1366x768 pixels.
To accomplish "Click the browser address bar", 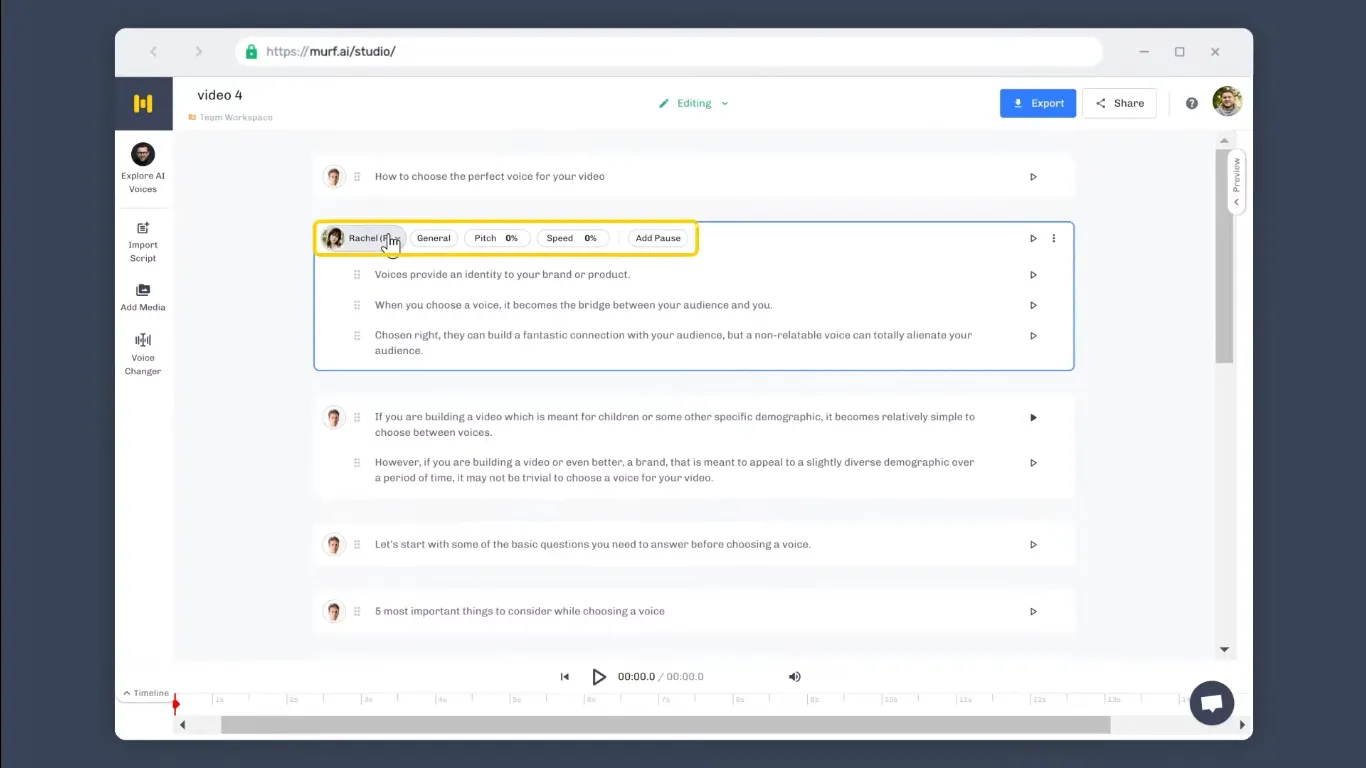I will click(x=668, y=52).
